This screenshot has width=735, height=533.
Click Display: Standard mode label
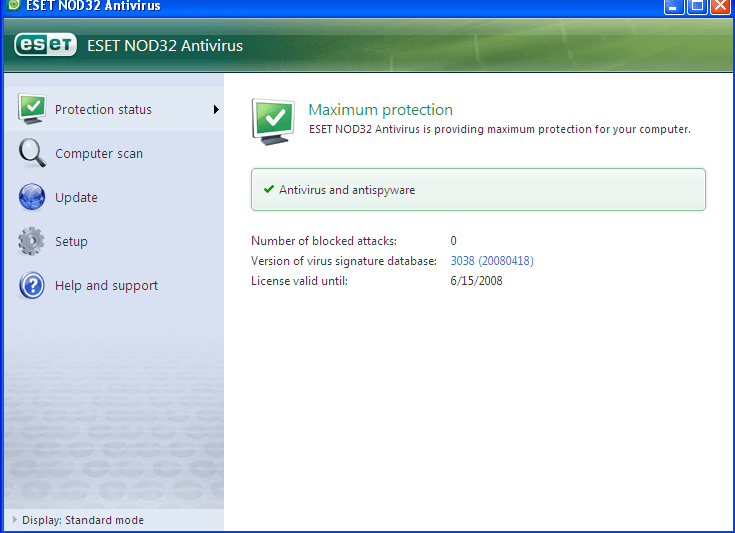click(x=82, y=520)
